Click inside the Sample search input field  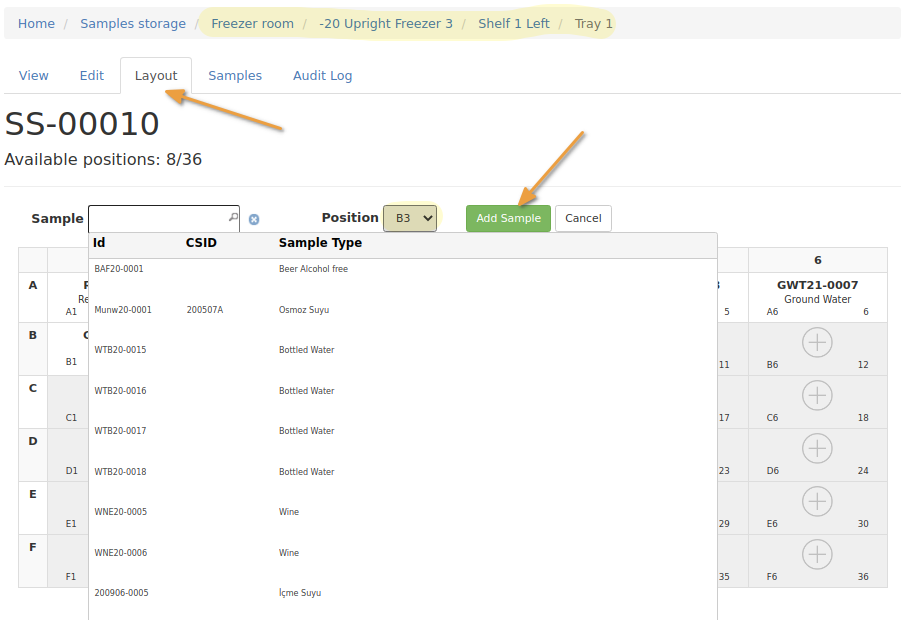[x=160, y=218]
